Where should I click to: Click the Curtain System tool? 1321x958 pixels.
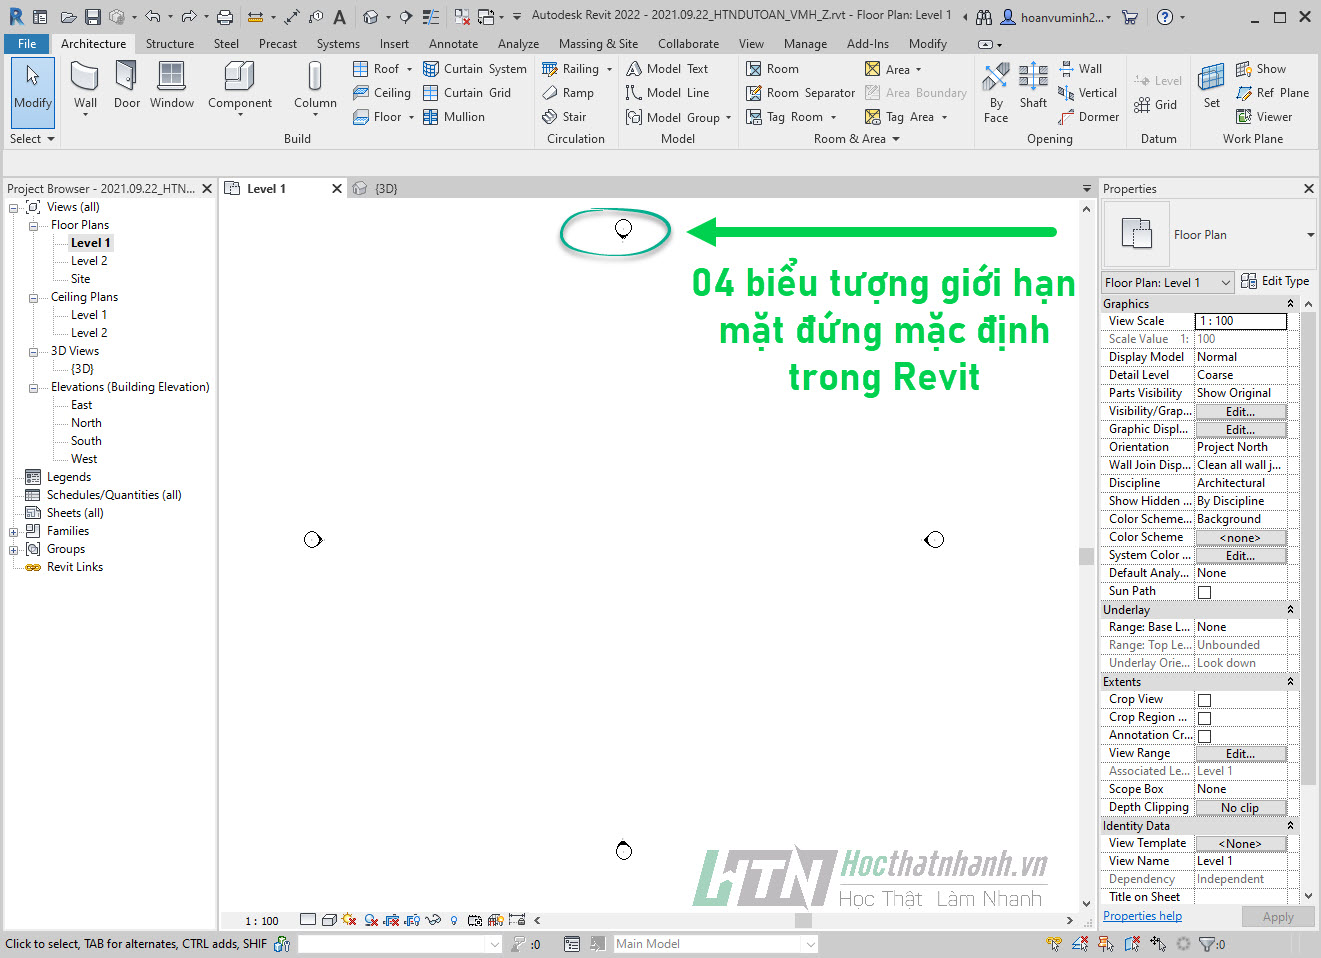pos(475,69)
